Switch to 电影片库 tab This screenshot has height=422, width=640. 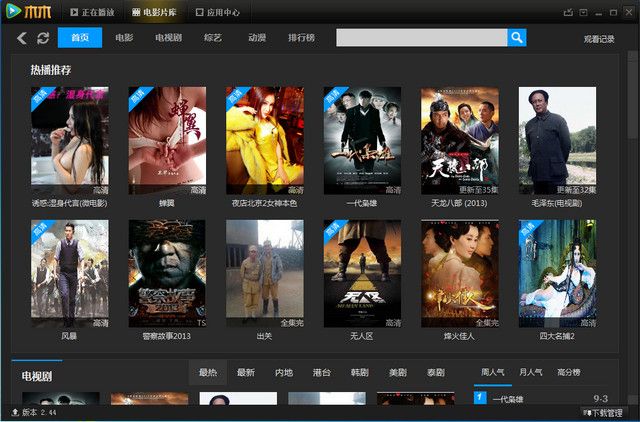154,12
